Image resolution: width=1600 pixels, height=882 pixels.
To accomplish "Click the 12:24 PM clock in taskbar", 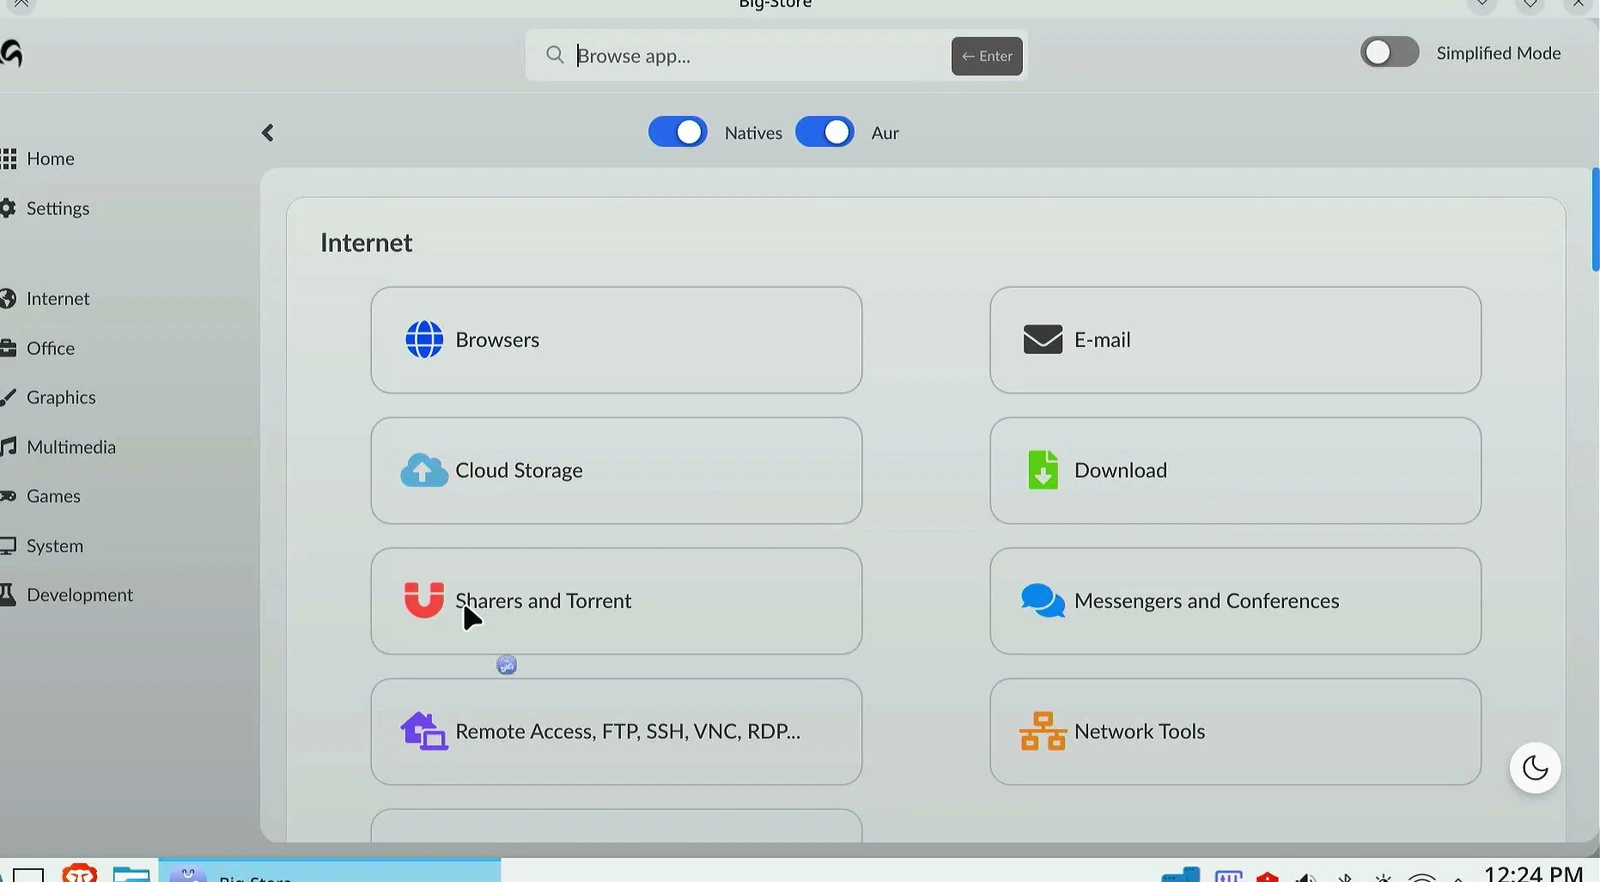I will tap(1534, 873).
